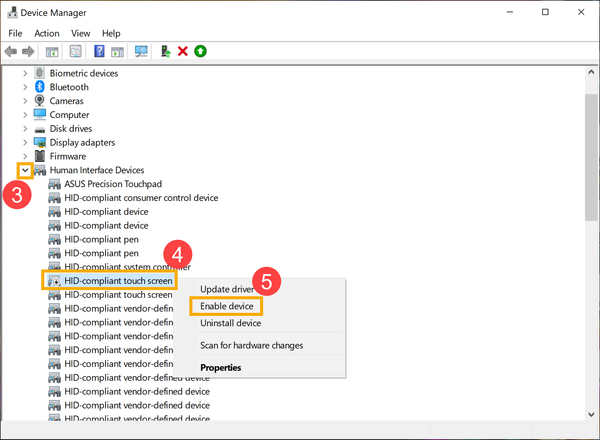Choose Enable device from context menu
Image resolution: width=600 pixels, height=440 pixels.
(226, 305)
